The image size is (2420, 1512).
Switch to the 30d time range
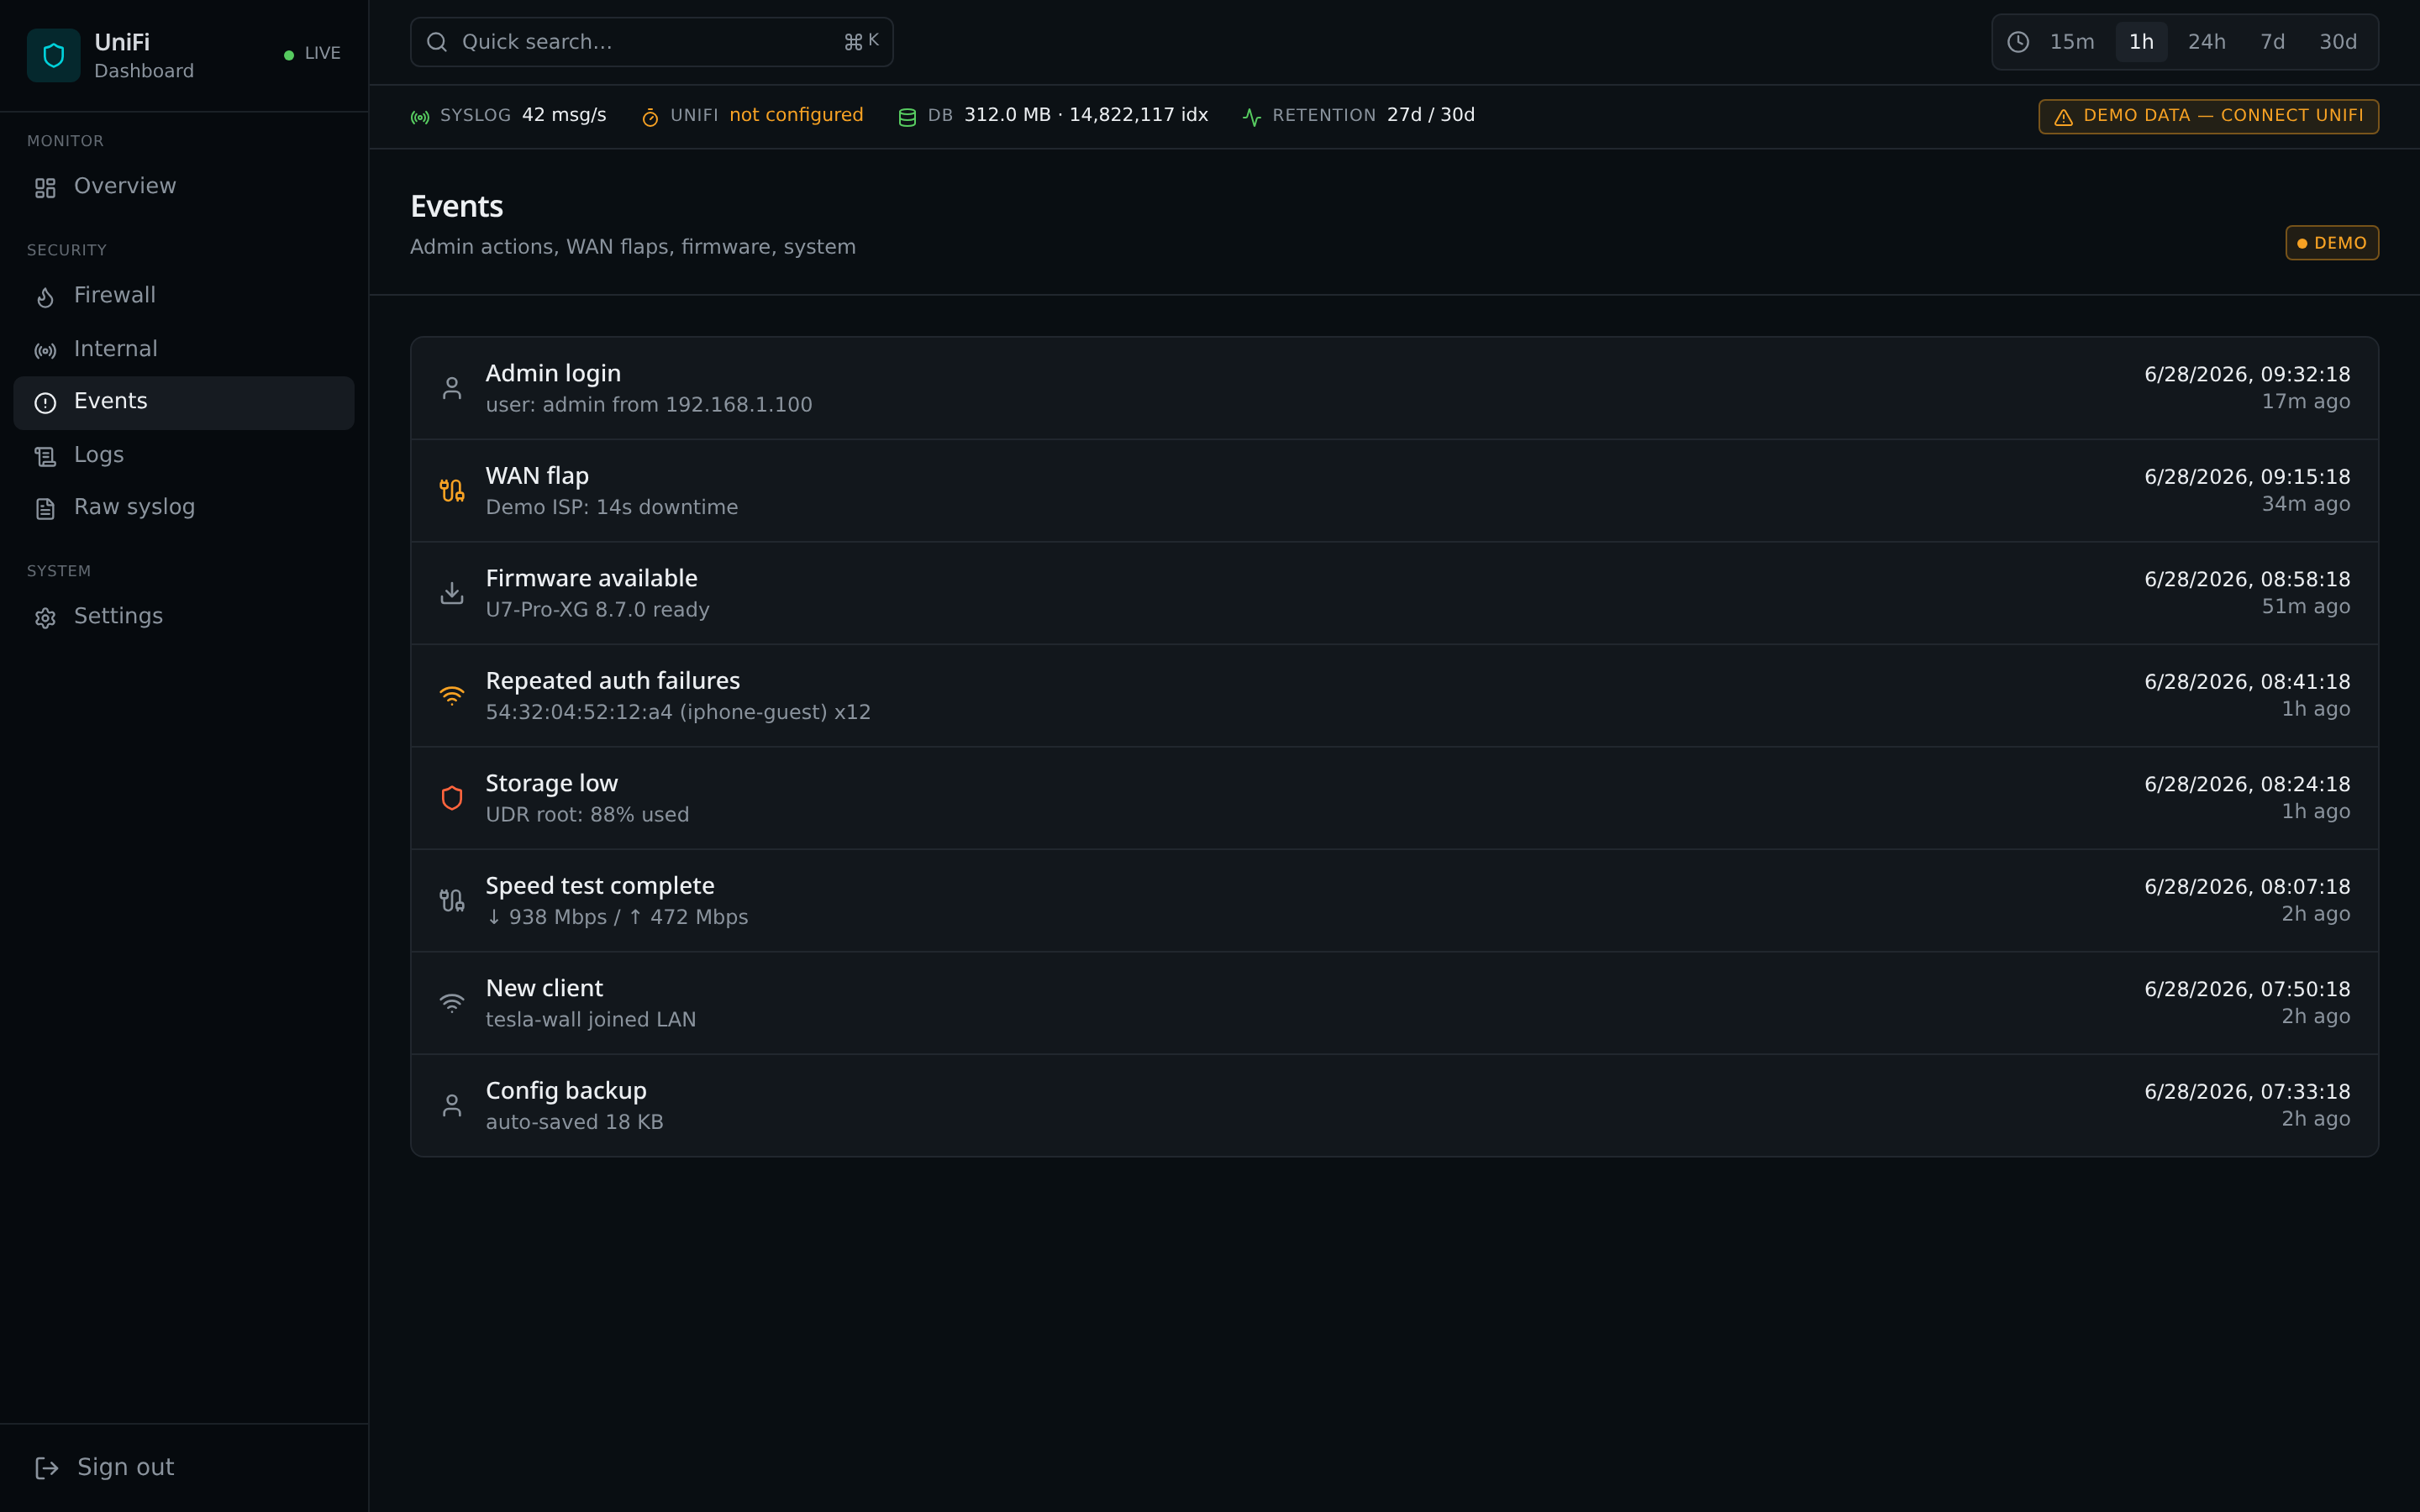point(2338,42)
